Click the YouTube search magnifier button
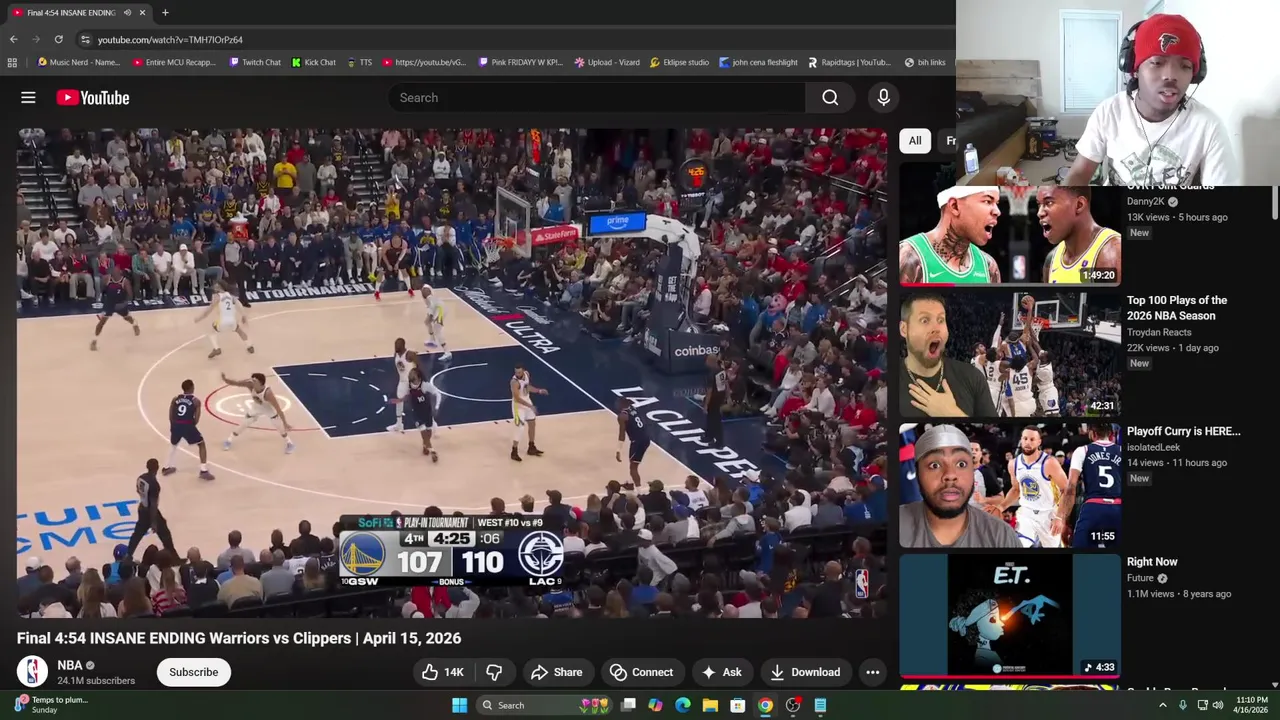 [830, 97]
